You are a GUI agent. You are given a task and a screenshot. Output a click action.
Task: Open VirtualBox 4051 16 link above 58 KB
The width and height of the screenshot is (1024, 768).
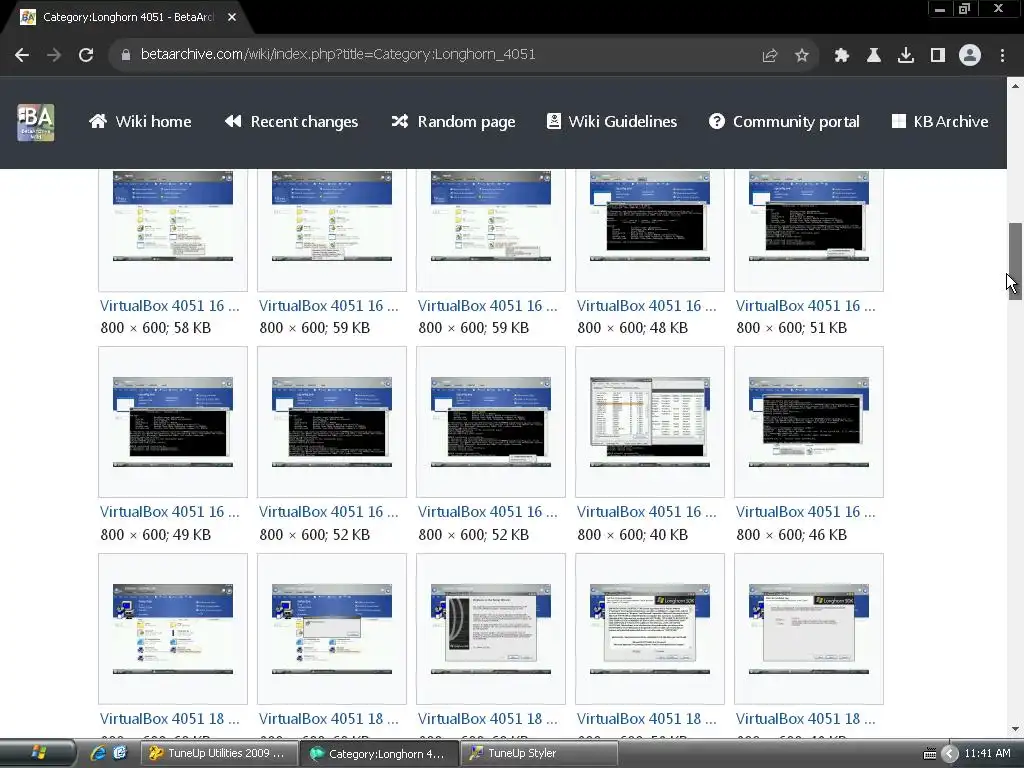pyautogui.click(x=170, y=306)
